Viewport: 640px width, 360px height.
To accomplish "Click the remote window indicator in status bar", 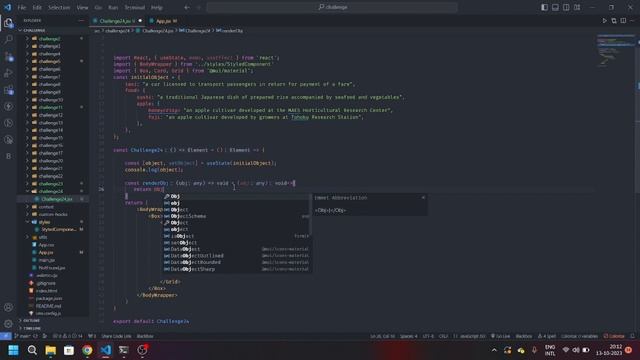I will coord(5,336).
